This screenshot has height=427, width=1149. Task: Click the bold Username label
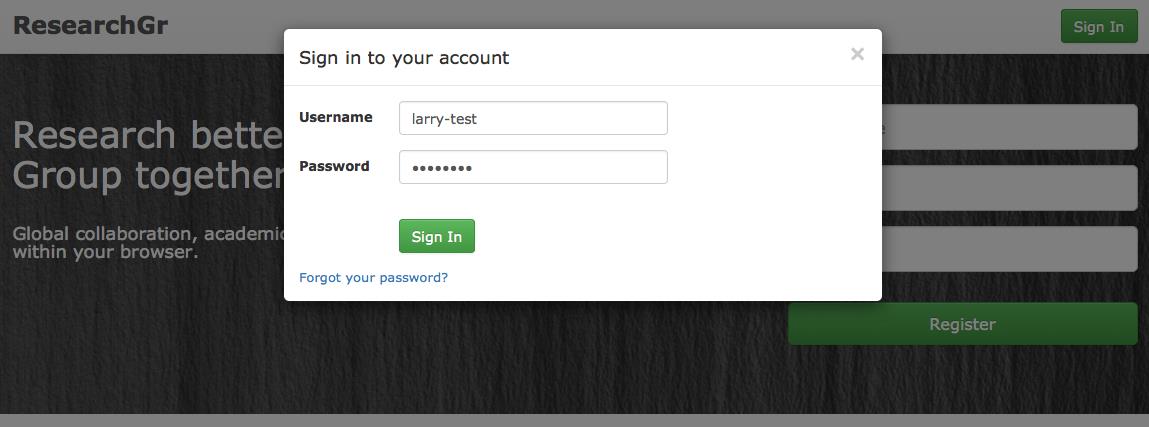336,117
